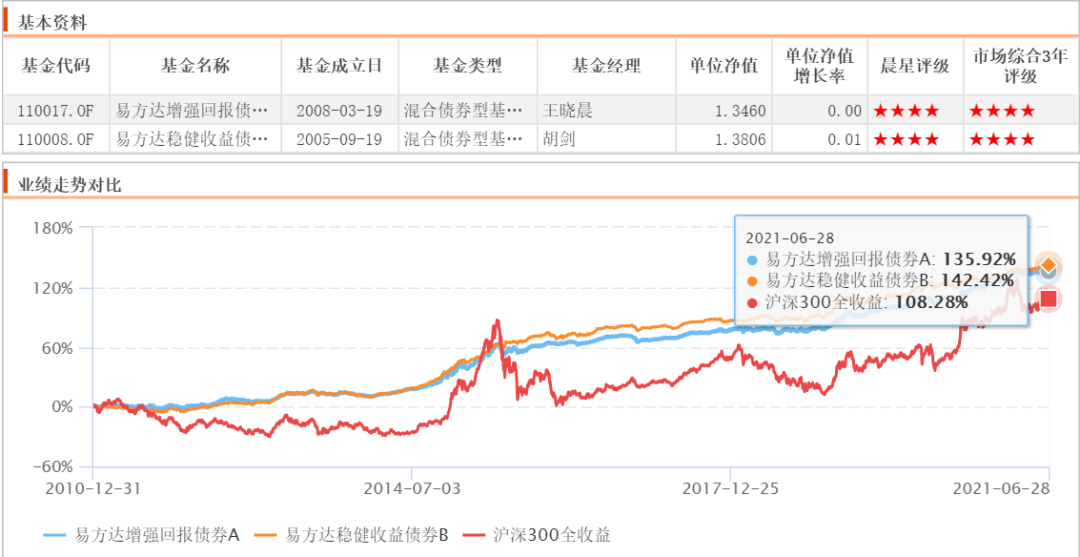
Task: Click 晨星评级 stars in 110008.OF row
Action: 906,140
